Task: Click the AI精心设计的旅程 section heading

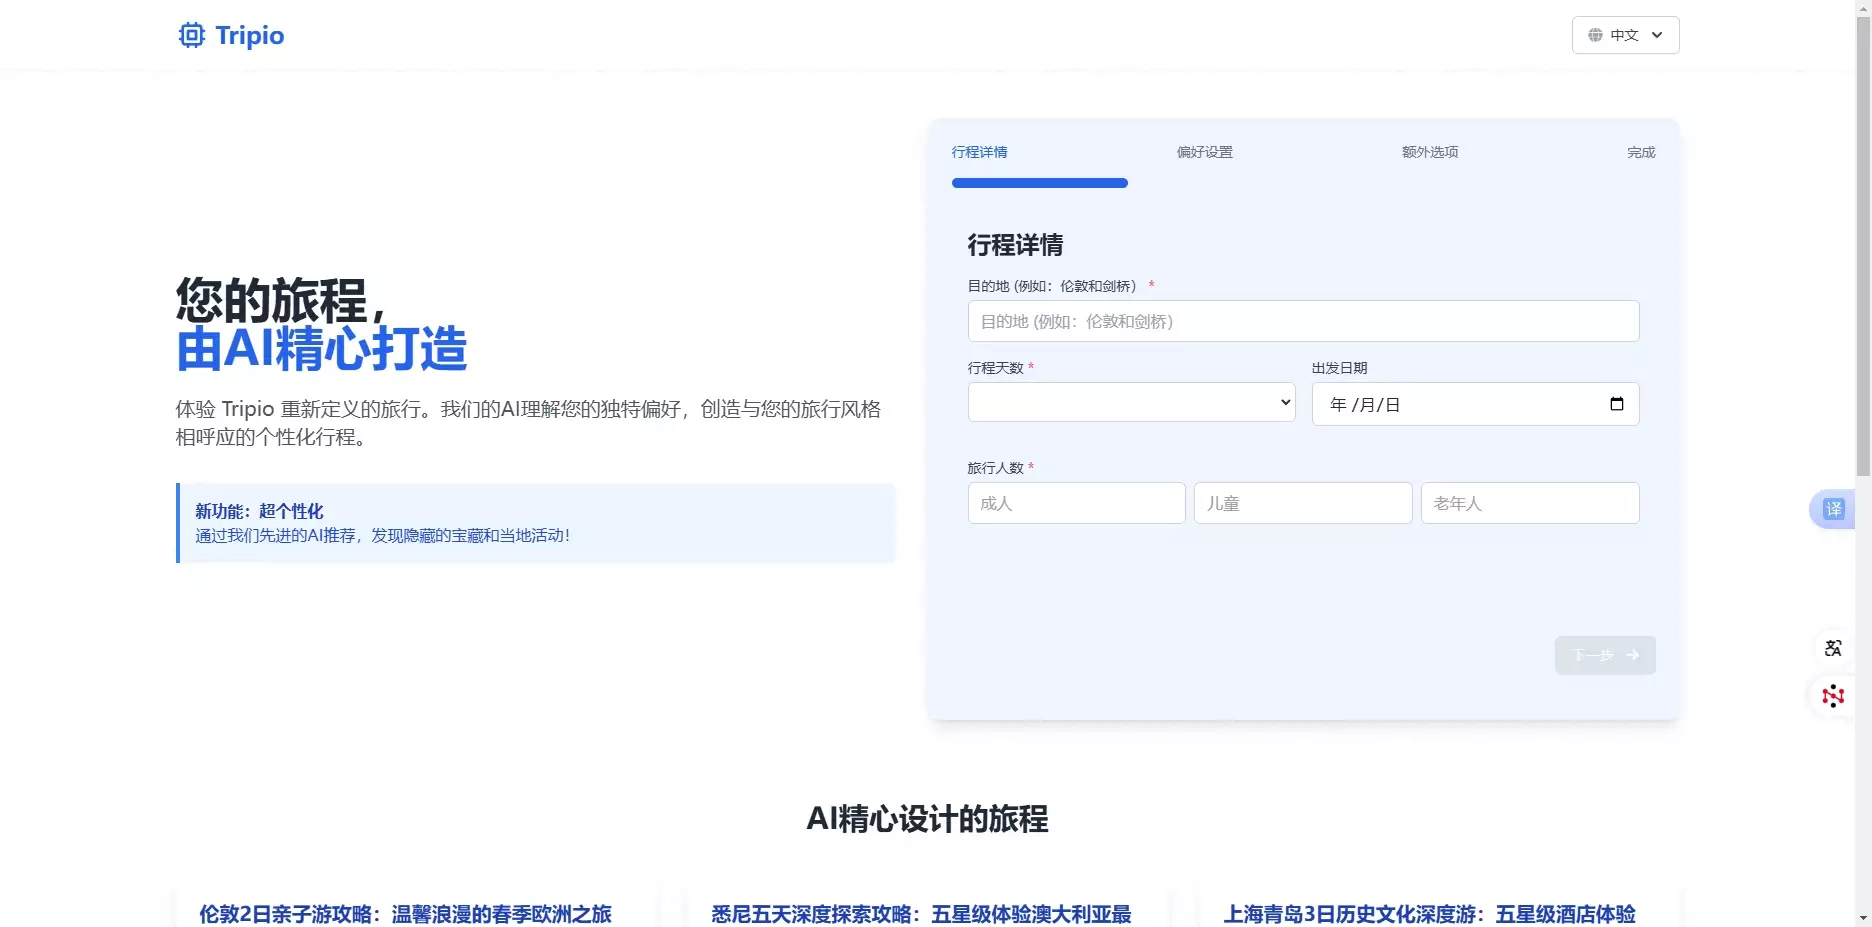Action: coord(927,819)
